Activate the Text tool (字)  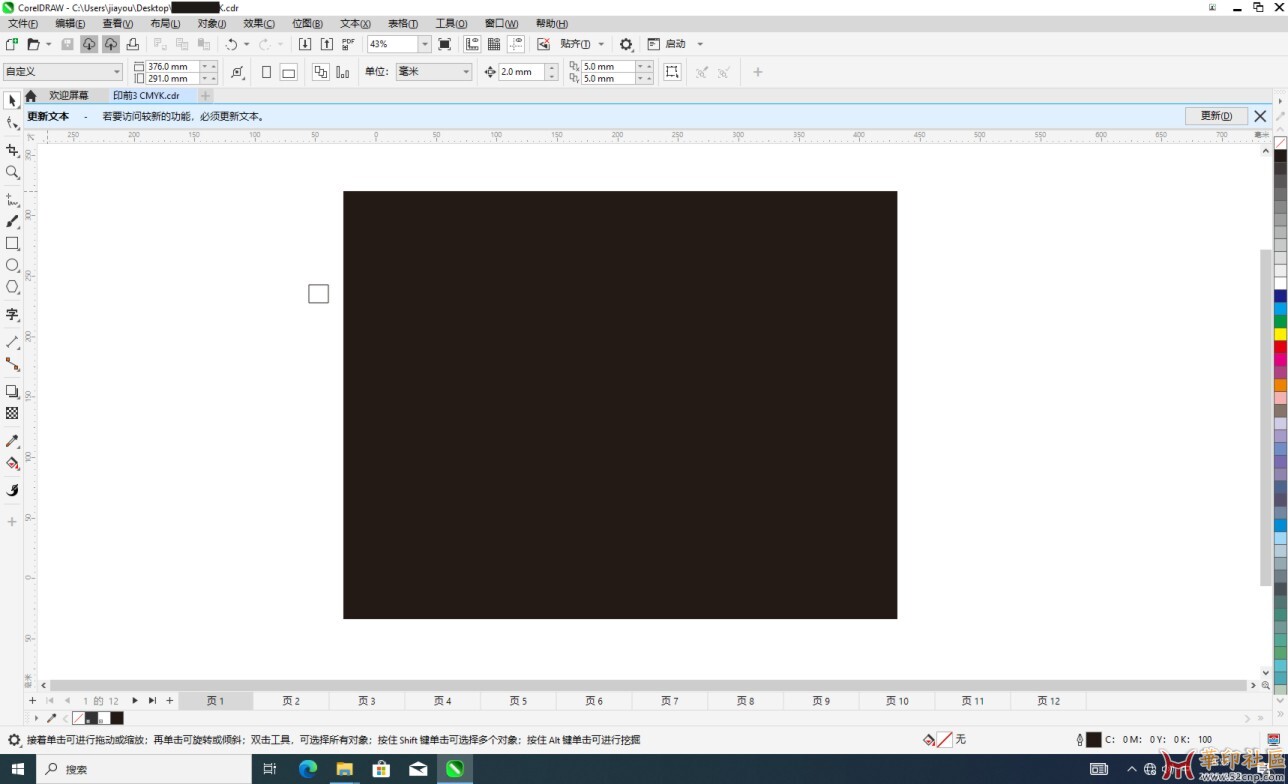click(12, 315)
